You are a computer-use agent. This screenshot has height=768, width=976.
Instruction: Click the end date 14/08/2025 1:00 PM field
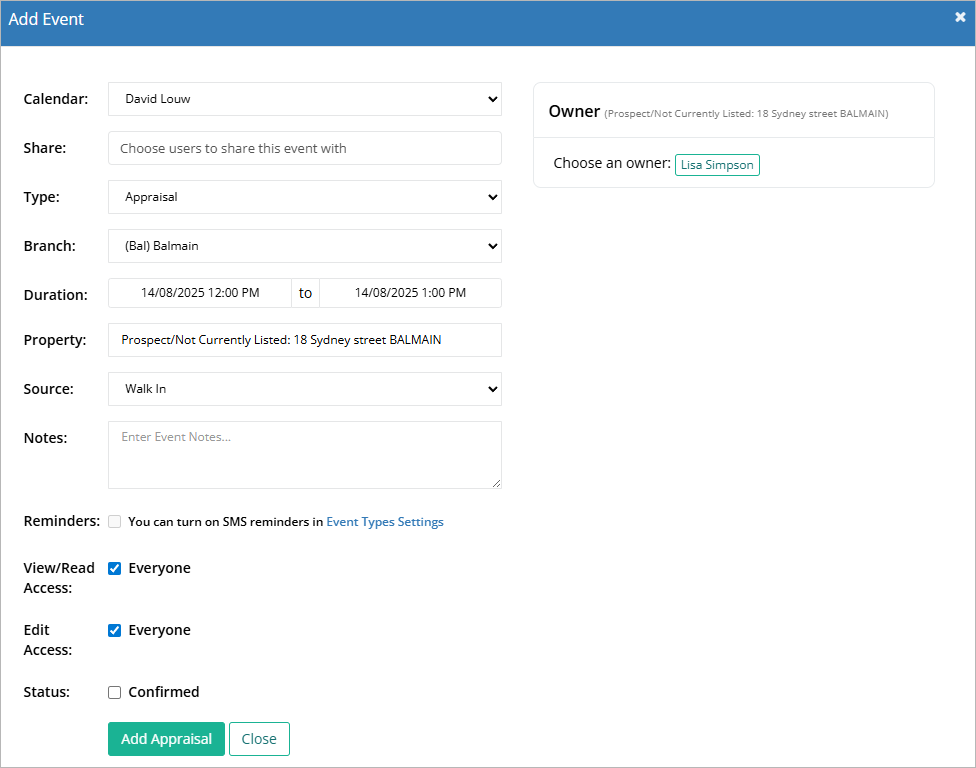click(x=410, y=293)
